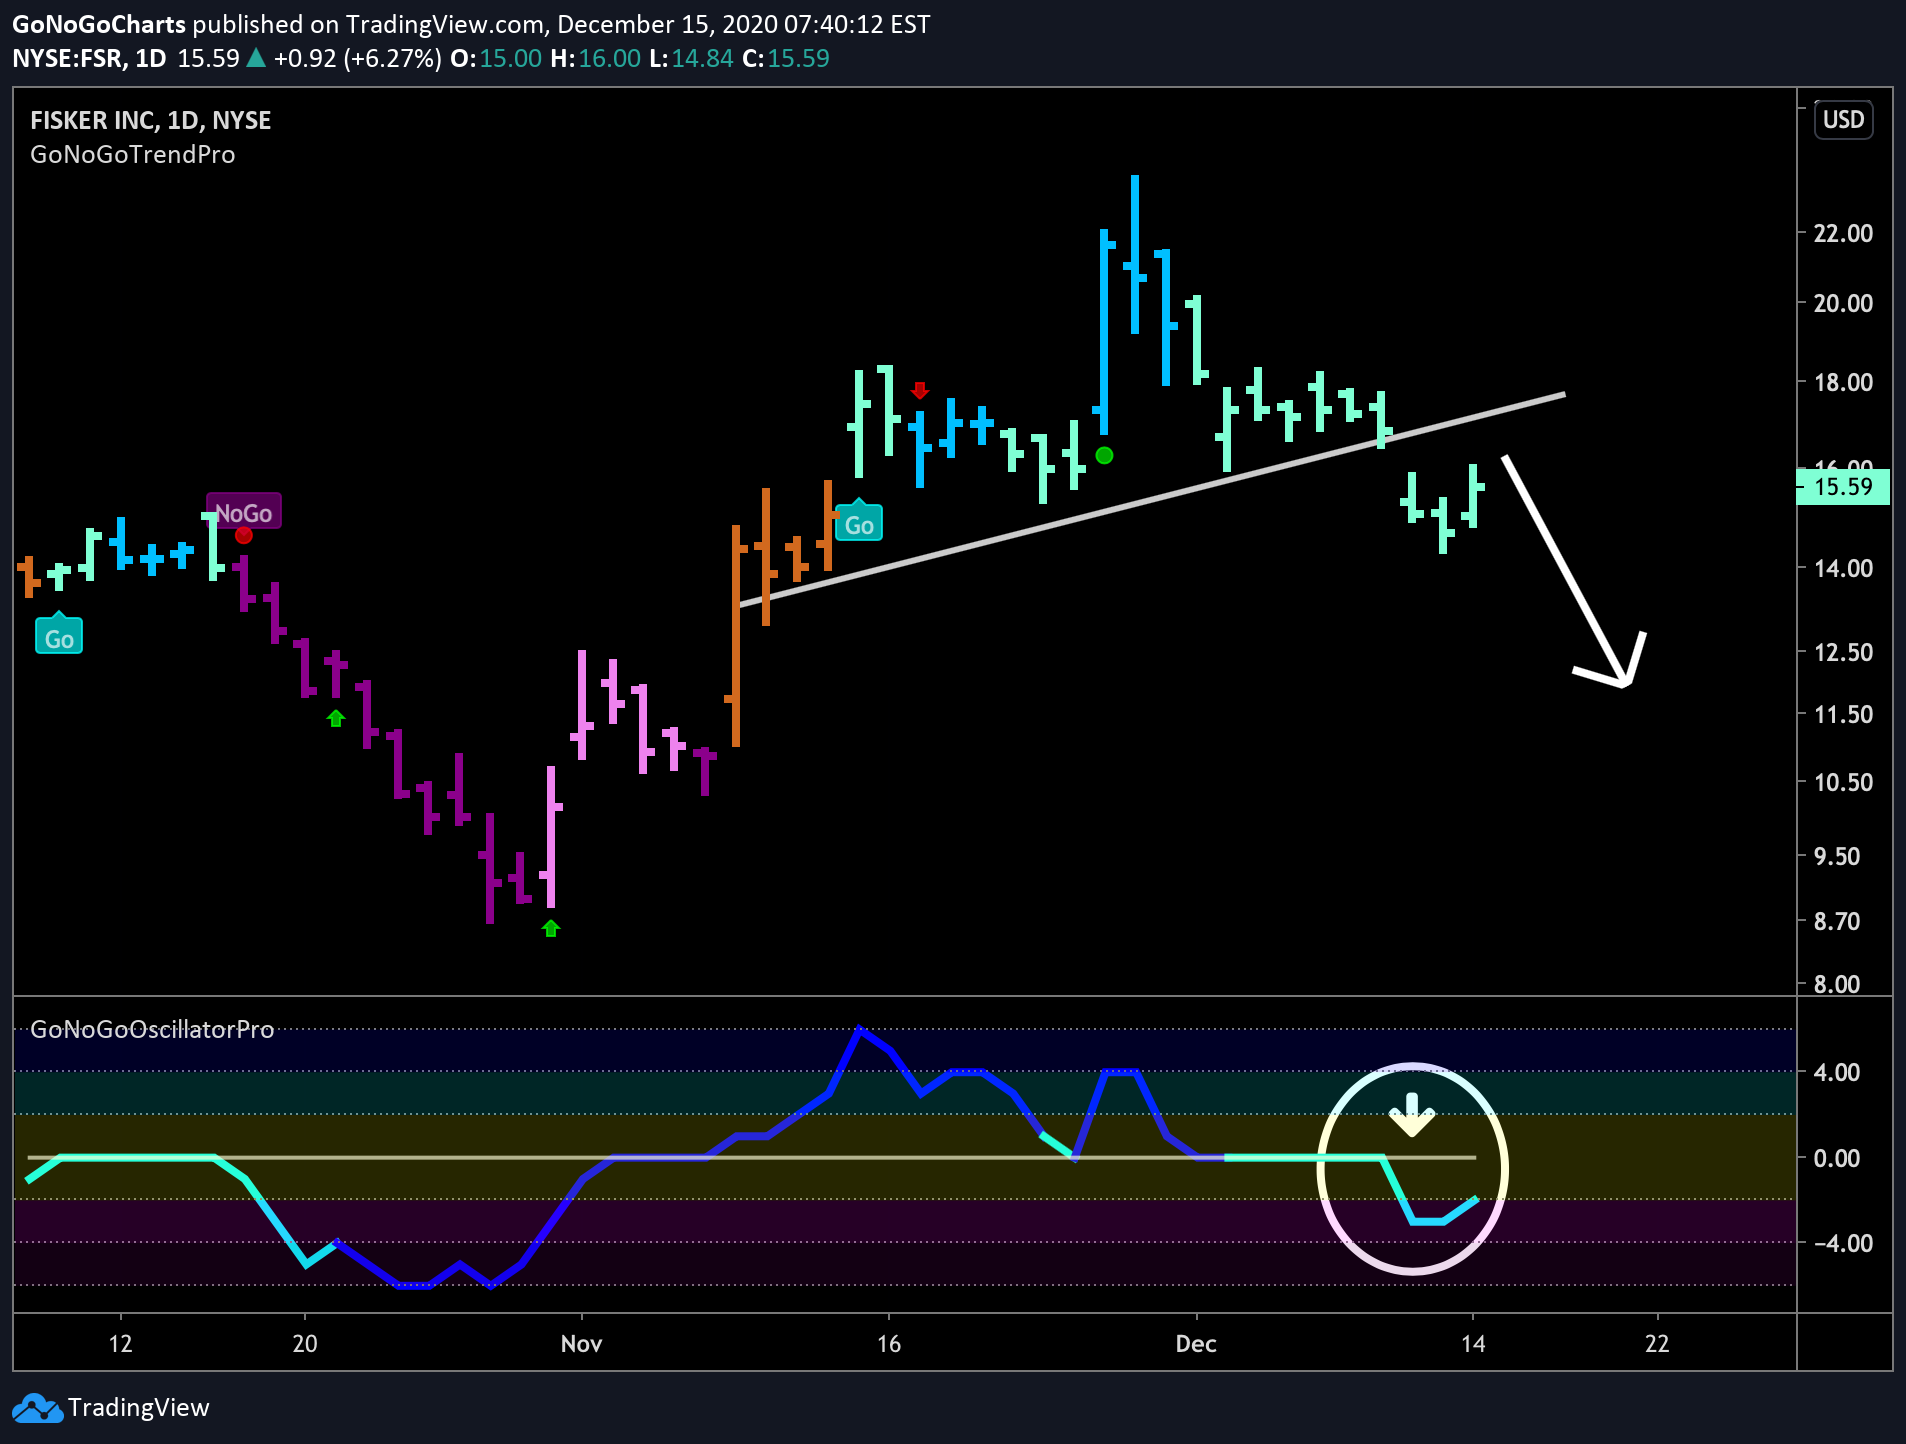Image resolution: width=1906 pixels, height=1444 pixels.
Task: Click the 4.00 oscillator axis label
Action: [1837, 1072]
